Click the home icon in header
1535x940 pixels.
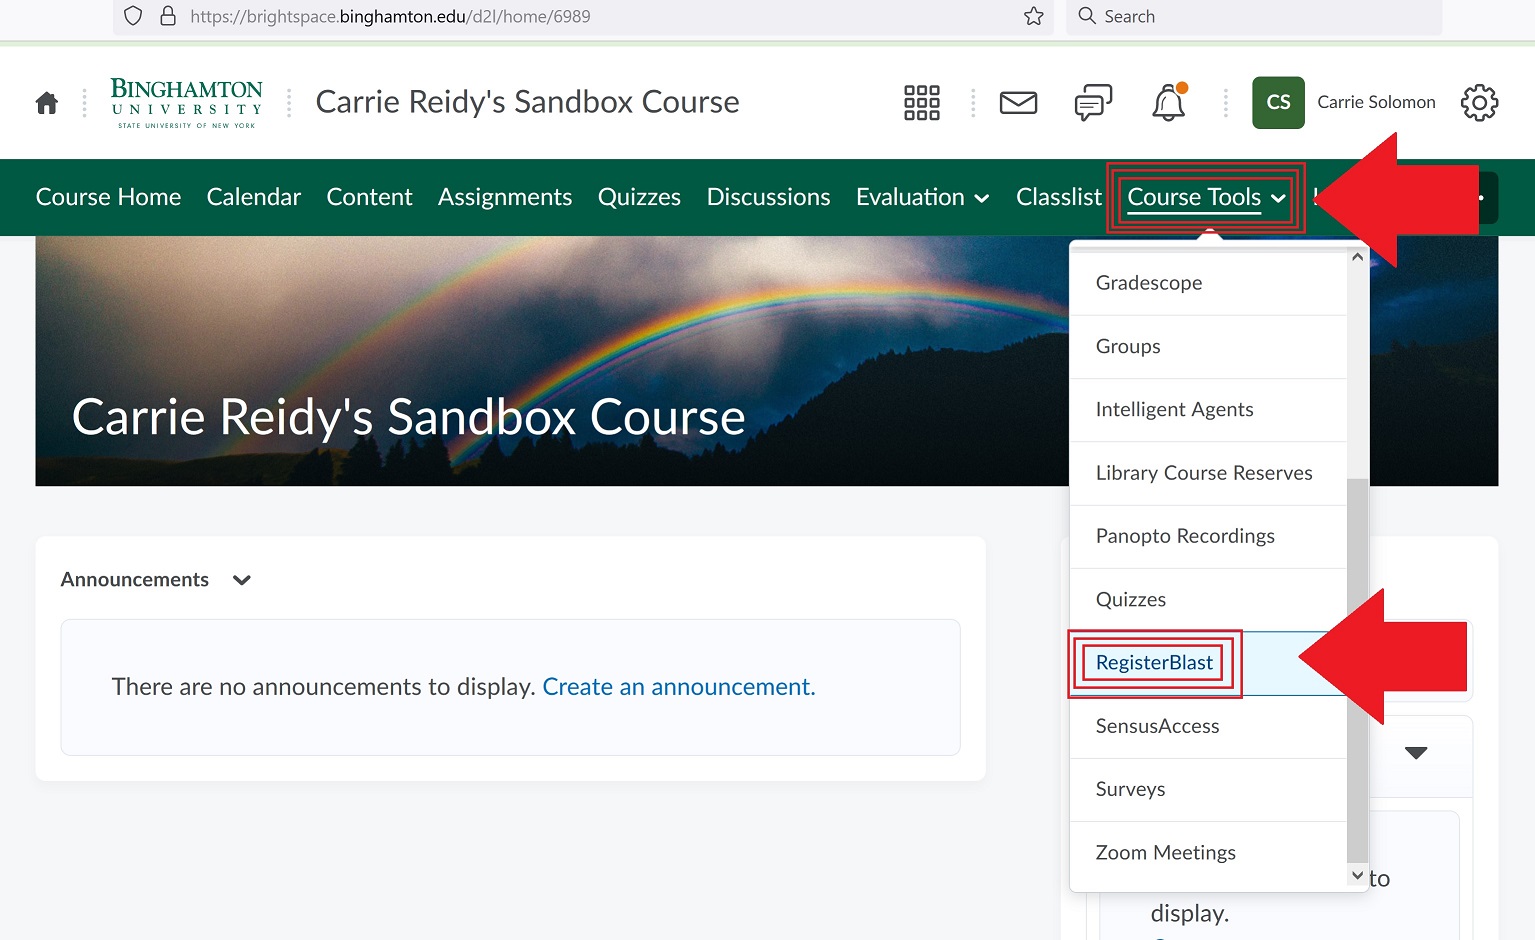pos(47,103)
